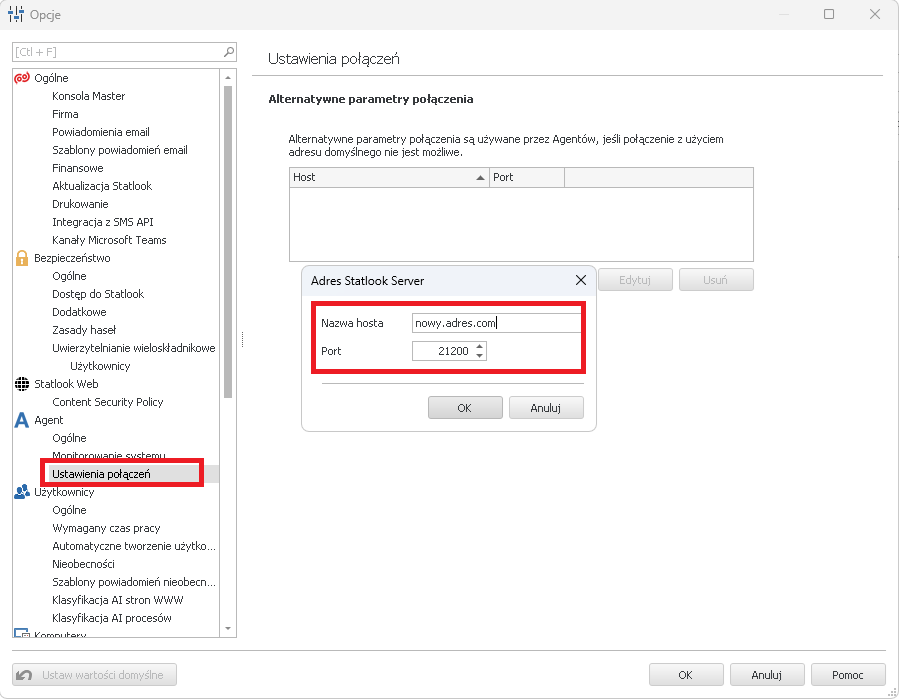
Task: Click the Nazwa hosta input field
Action: coord(497,323)
